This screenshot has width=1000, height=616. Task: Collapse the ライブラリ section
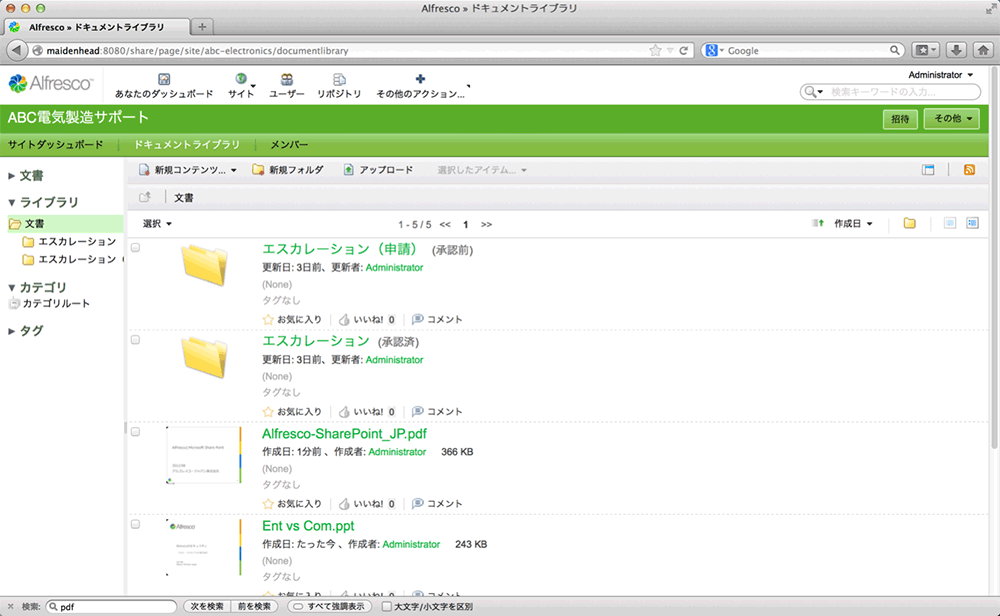coord(11,202)
